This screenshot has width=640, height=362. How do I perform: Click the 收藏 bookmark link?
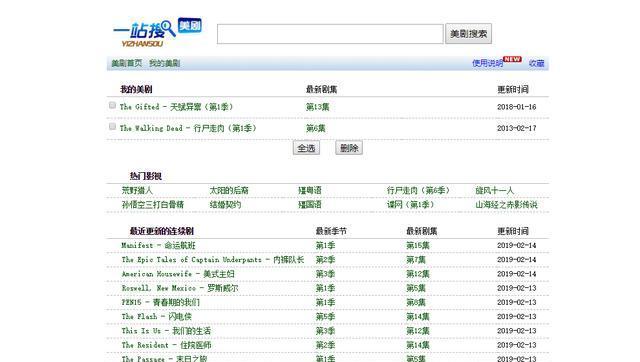(536, 63)
